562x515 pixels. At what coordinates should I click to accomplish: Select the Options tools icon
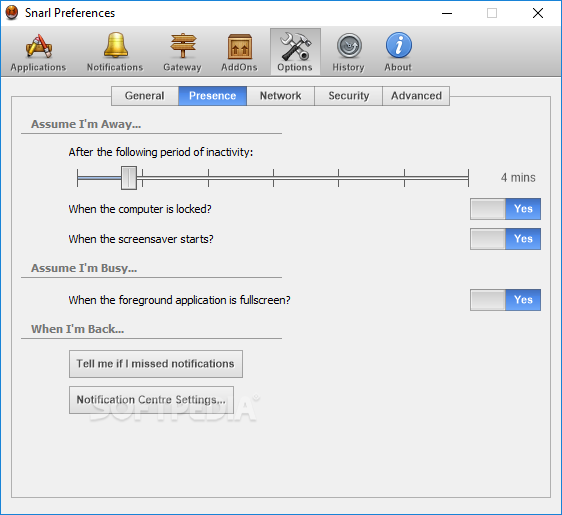tap(295, 52)
